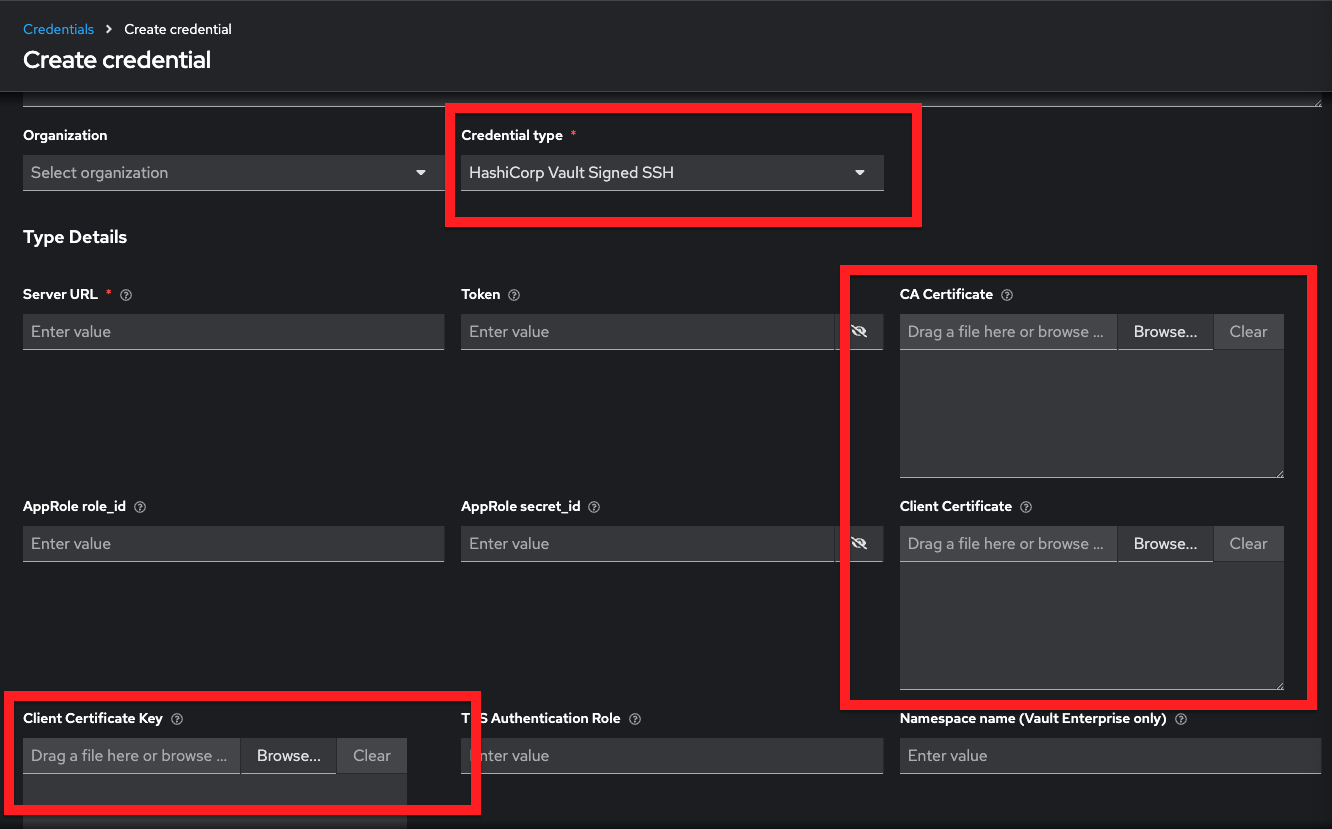1332x829 pixels.
Task: Browse for a CA Certificate file
Action: click(1165, 332)
